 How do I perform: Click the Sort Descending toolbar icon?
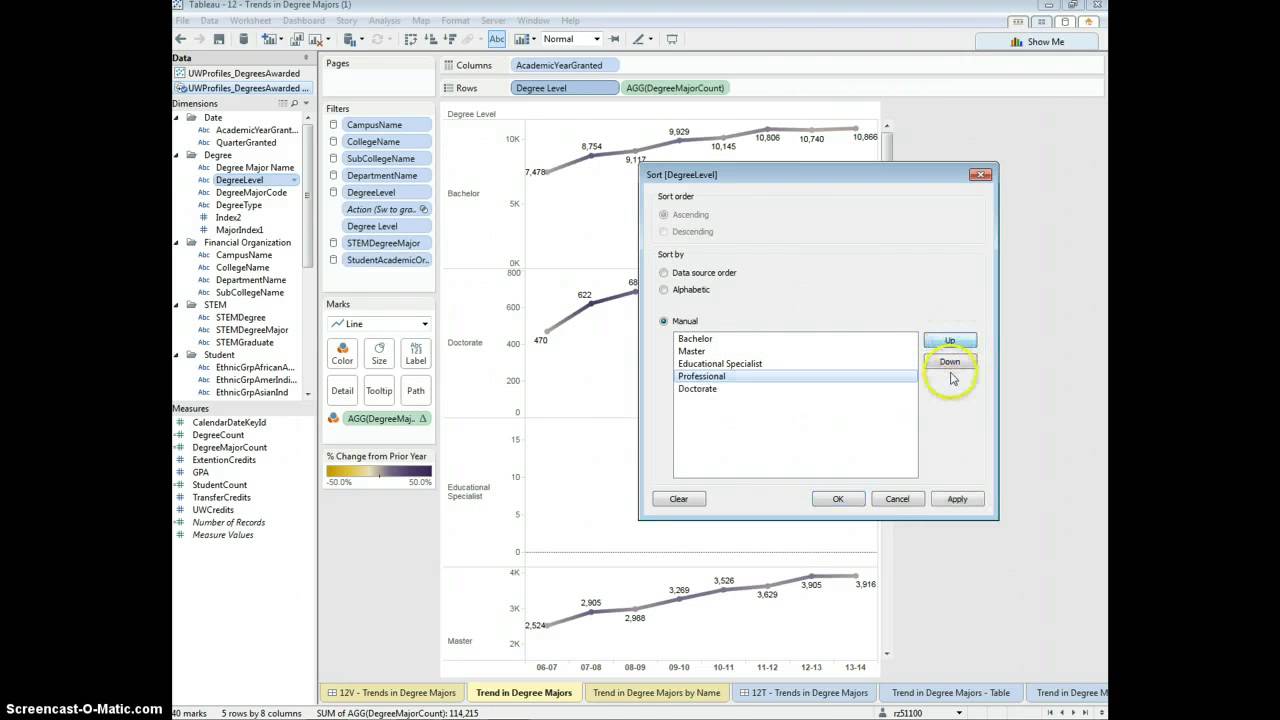point(452,39)
